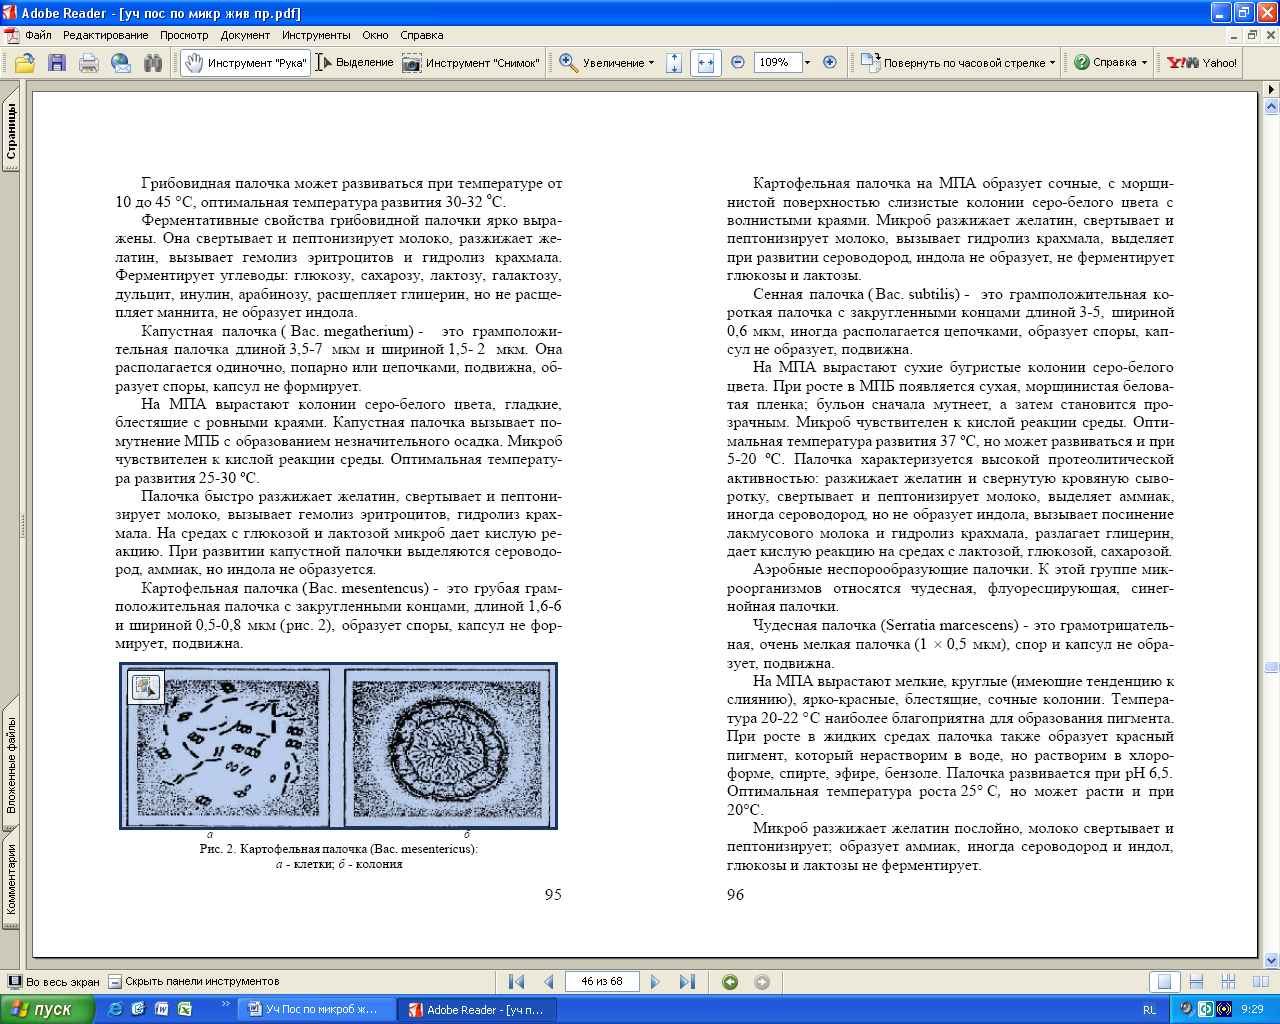The height and width of the screenshot is (1024, 1280).
Task: Click the 109% zoom percentage field
Action: tap(776, 62)
